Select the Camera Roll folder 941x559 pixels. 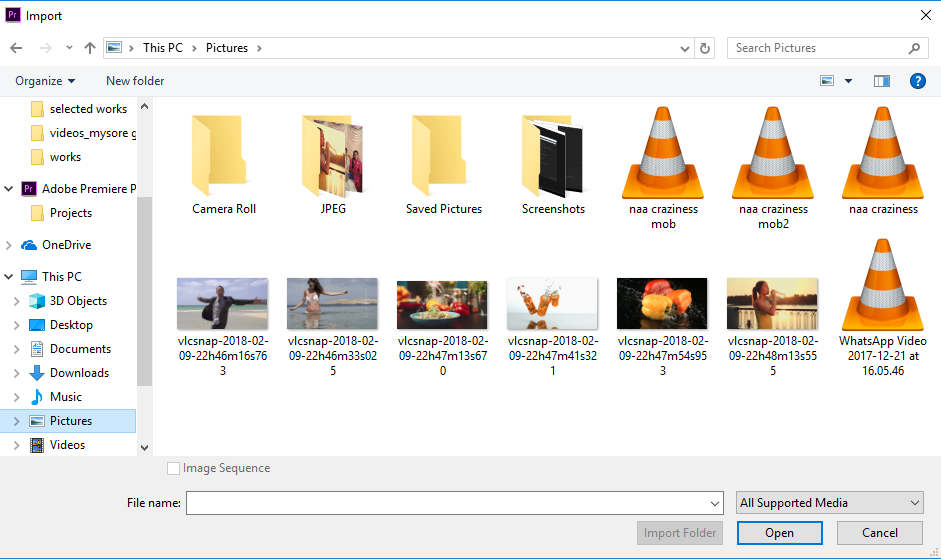[224, 164]
